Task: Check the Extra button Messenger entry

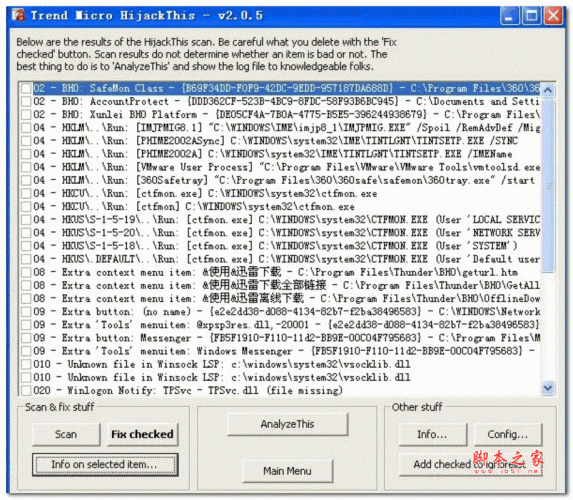Action: tap(26, 338)
